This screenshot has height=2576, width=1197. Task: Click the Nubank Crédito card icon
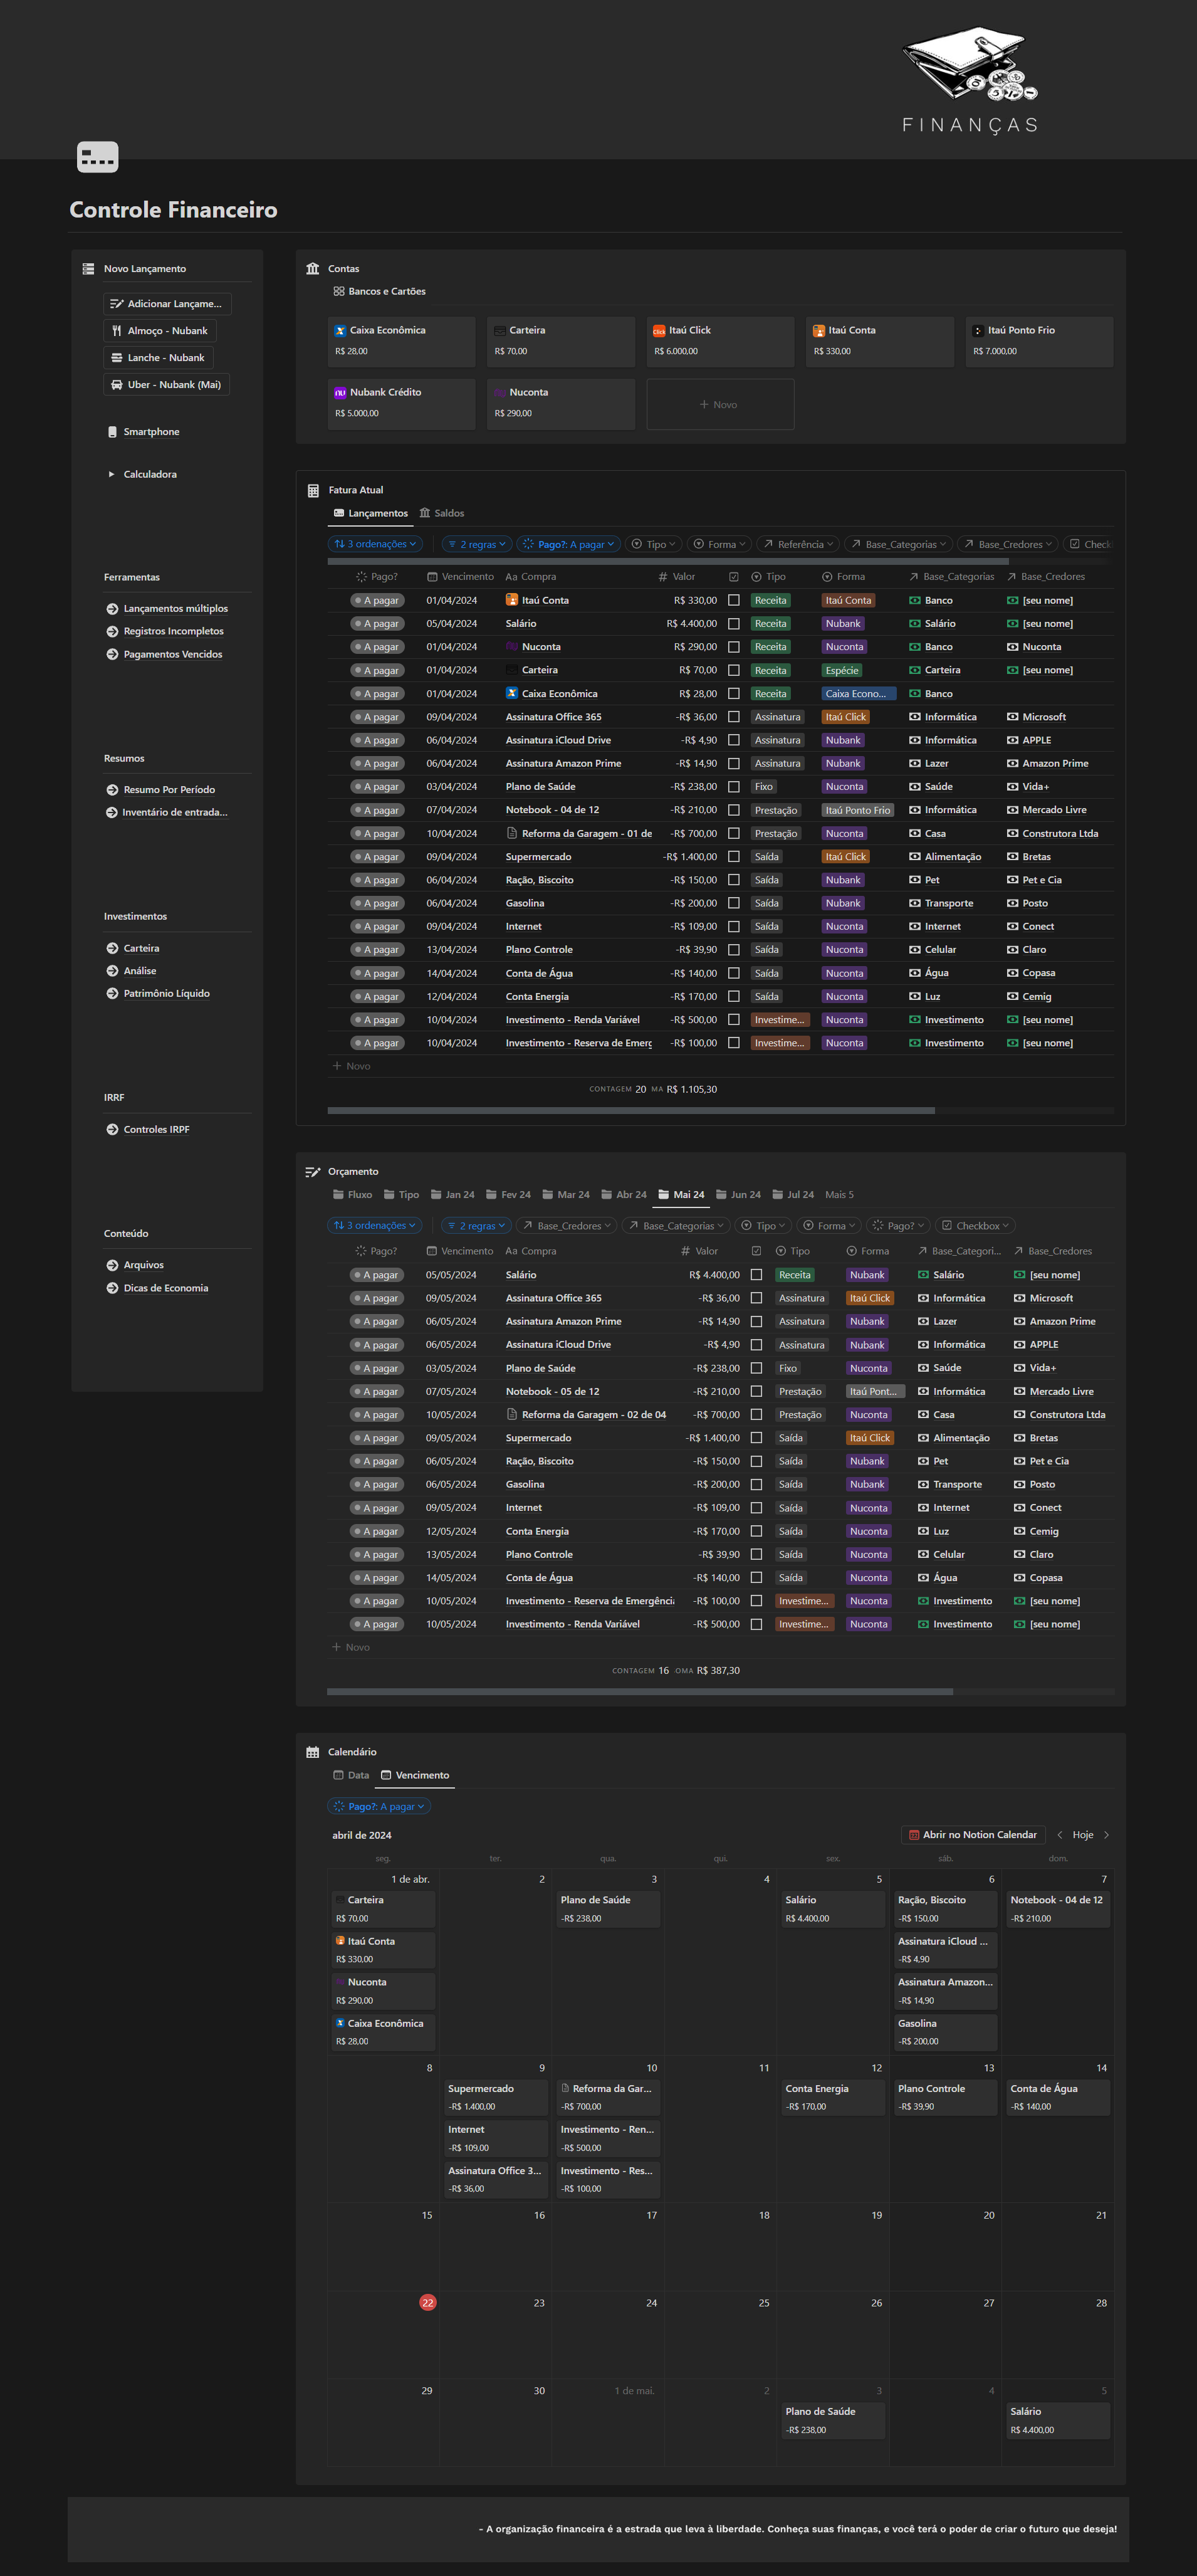[x=341, y=393]
